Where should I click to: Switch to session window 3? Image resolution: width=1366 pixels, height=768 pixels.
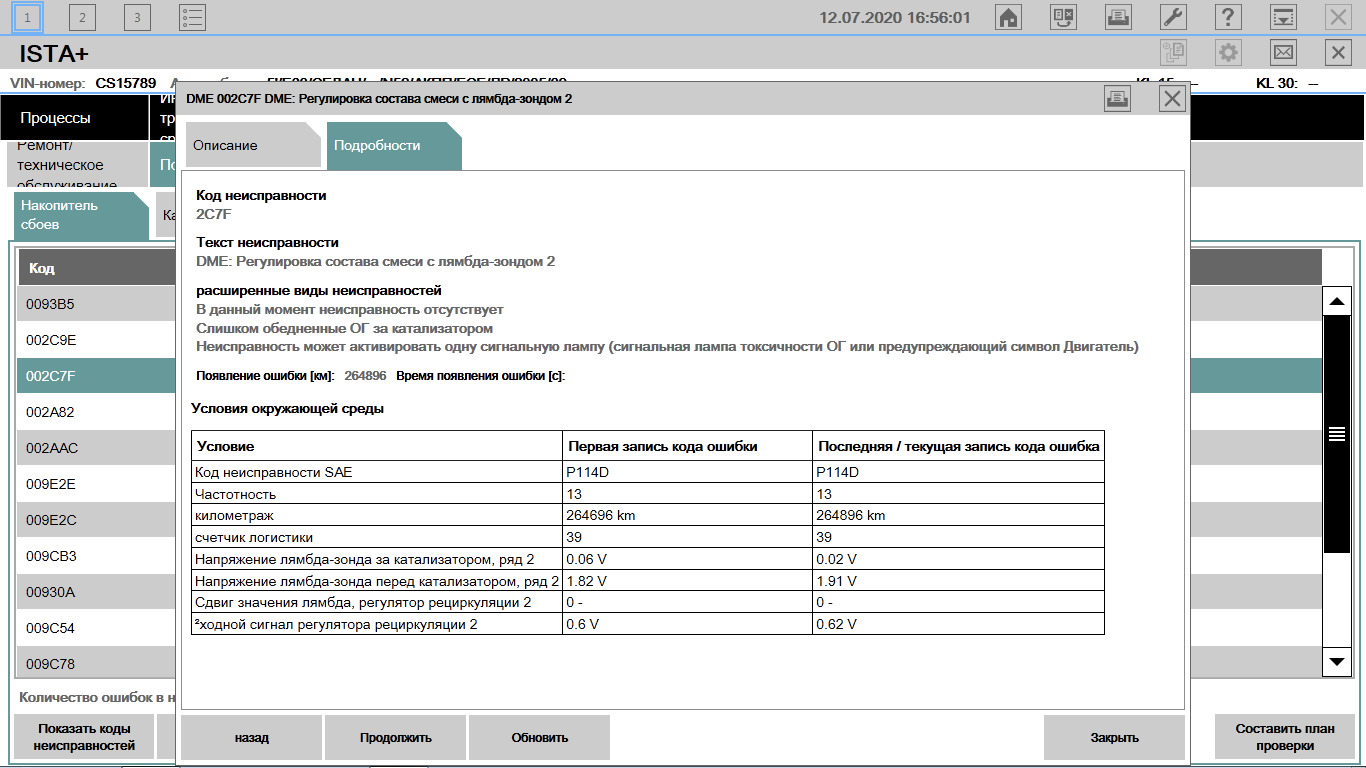pyautogui.click(x=137, y=17)
